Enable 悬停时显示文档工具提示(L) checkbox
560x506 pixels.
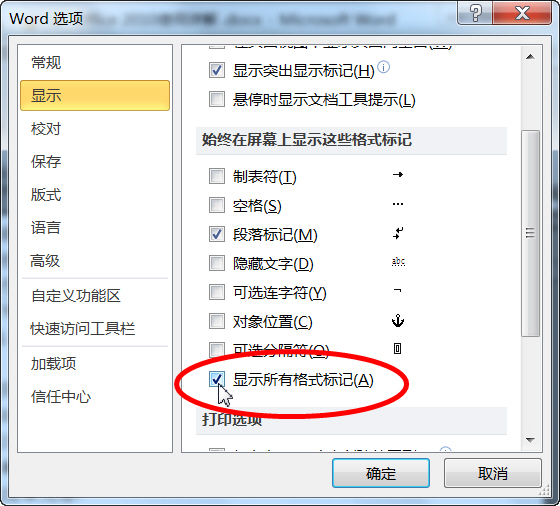pyautogui.click(x=217, y=99)
